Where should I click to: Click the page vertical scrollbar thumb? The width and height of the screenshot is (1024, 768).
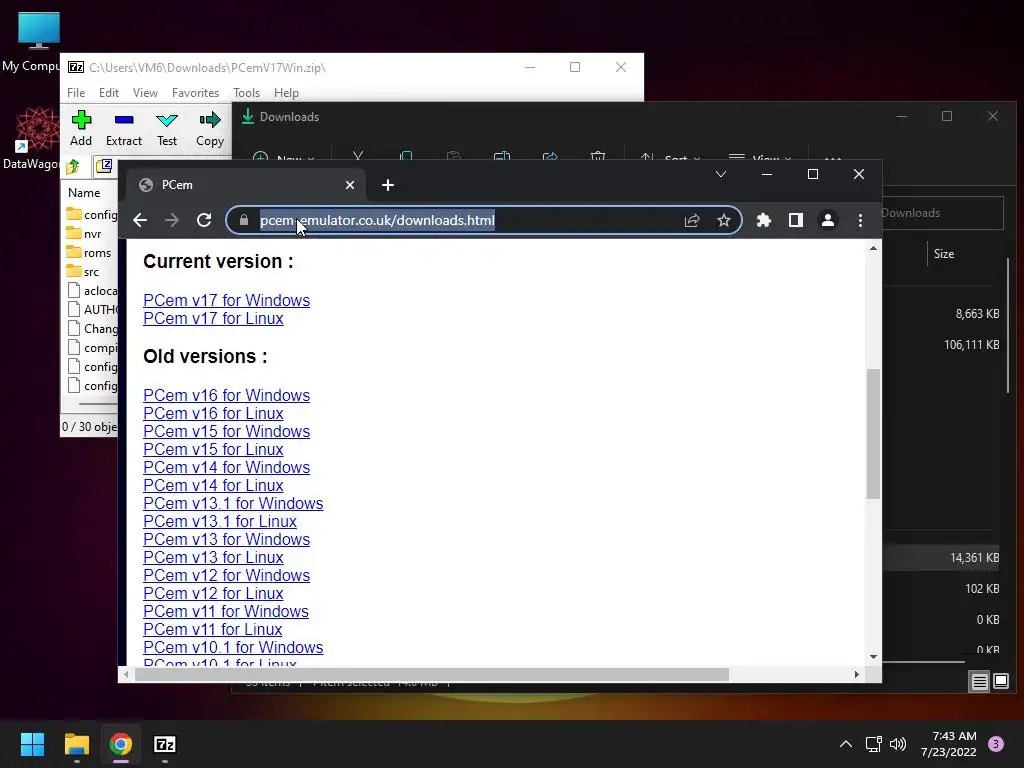(873, 434)
